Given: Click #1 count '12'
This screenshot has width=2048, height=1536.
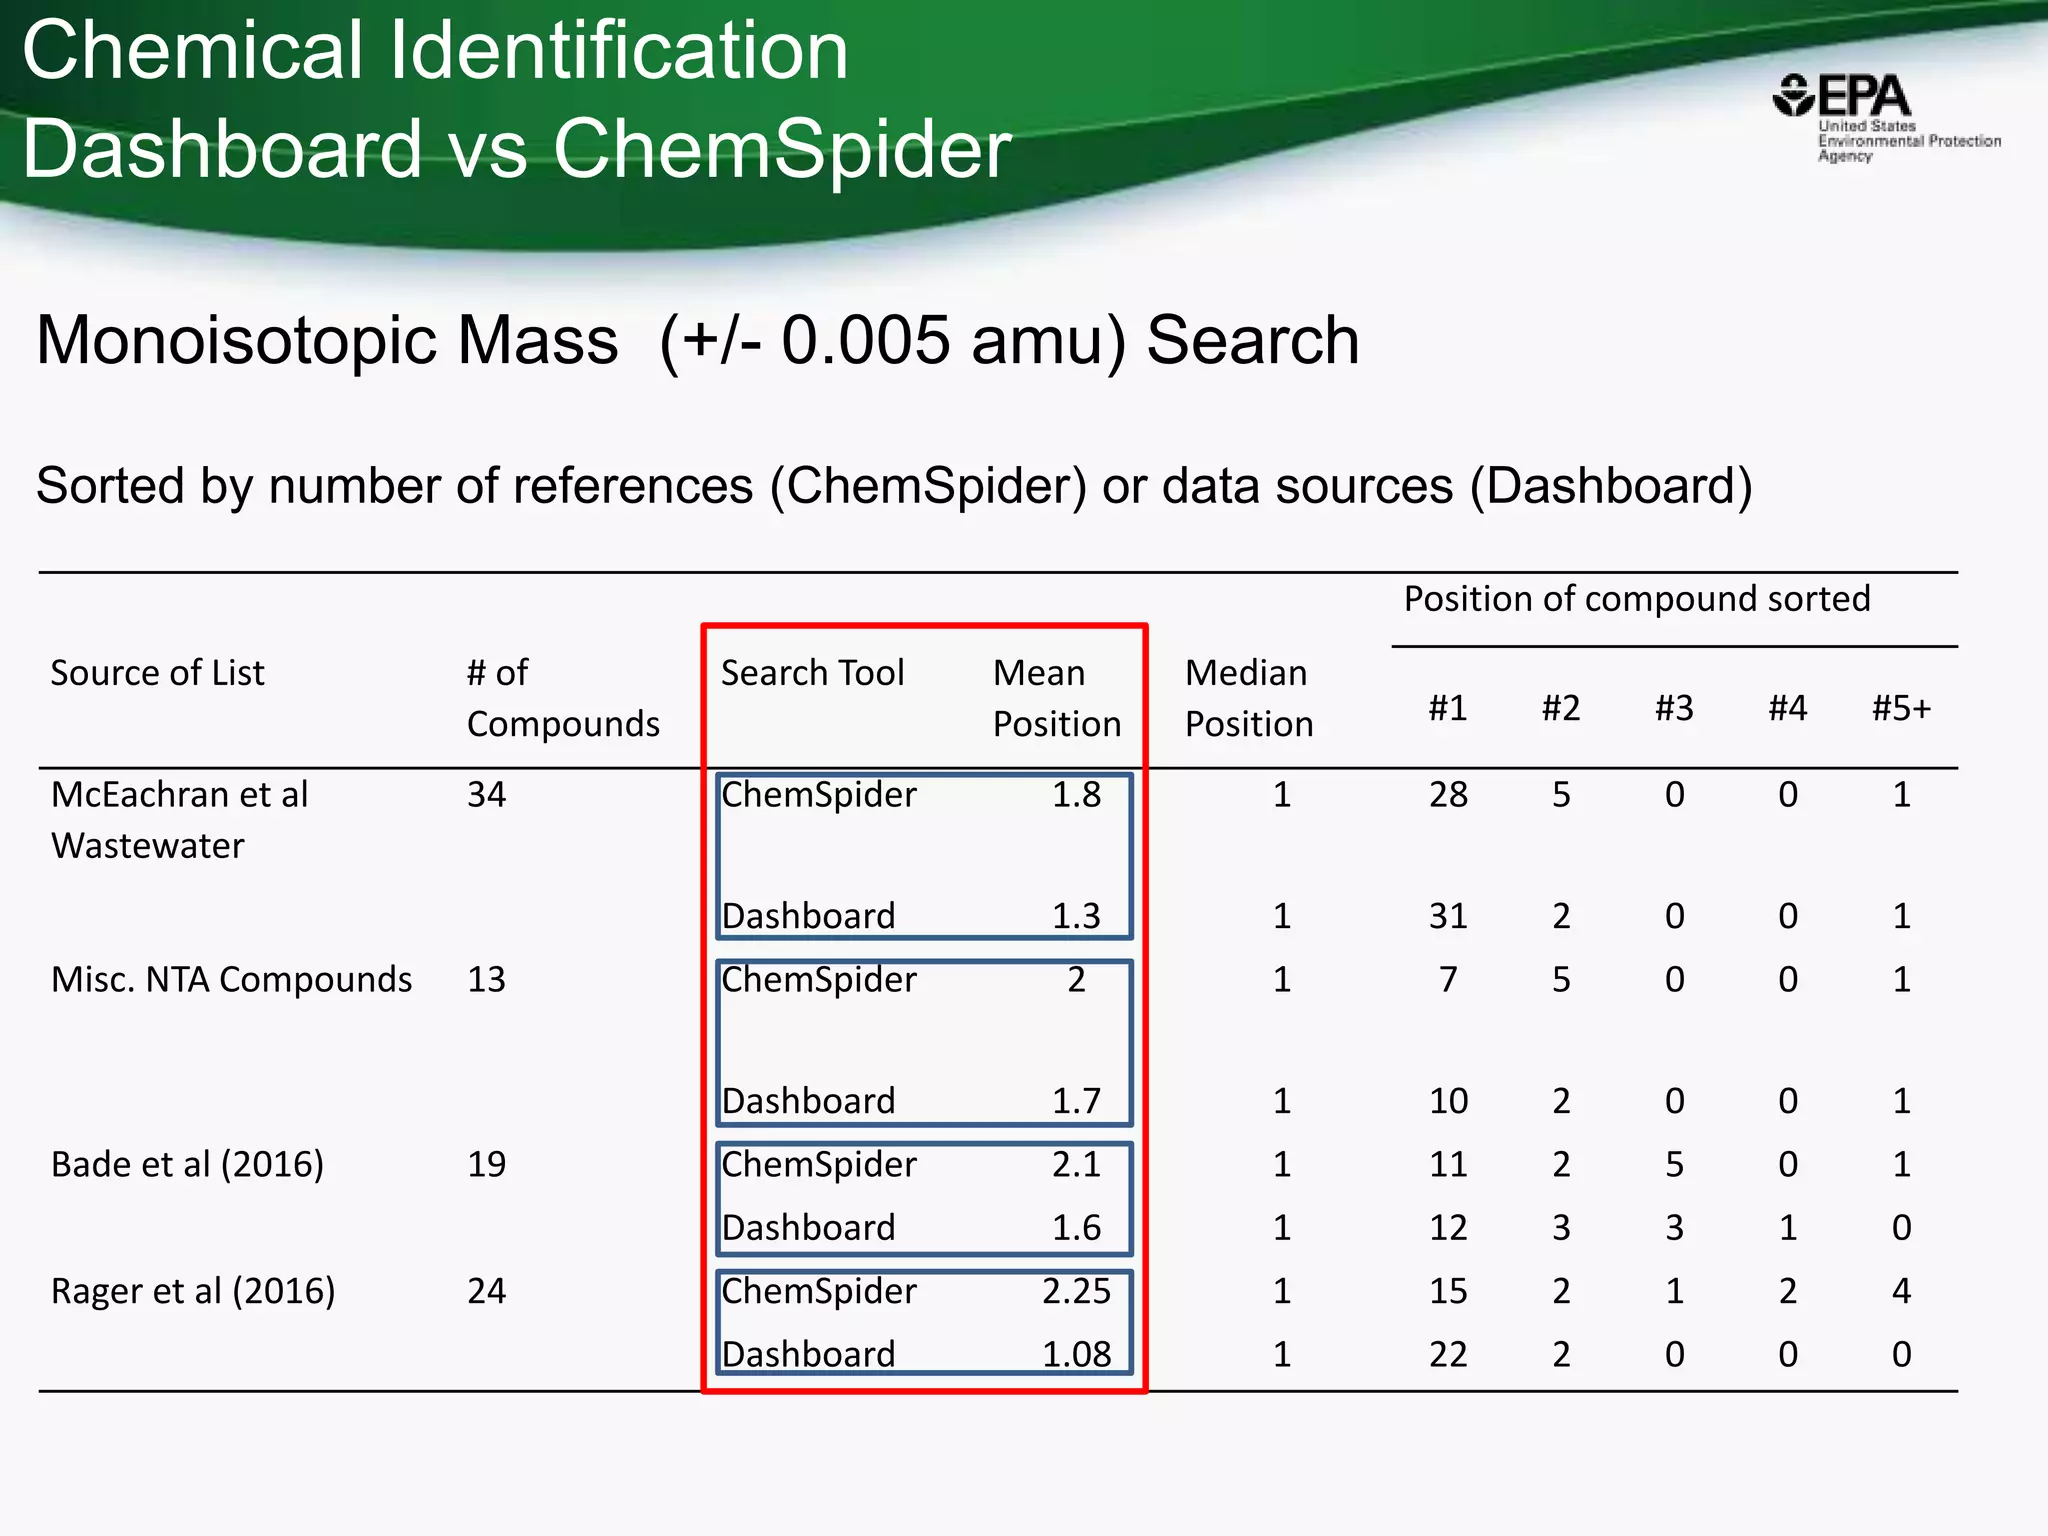Looking at the screenshot, I should coord(1448,1228).
